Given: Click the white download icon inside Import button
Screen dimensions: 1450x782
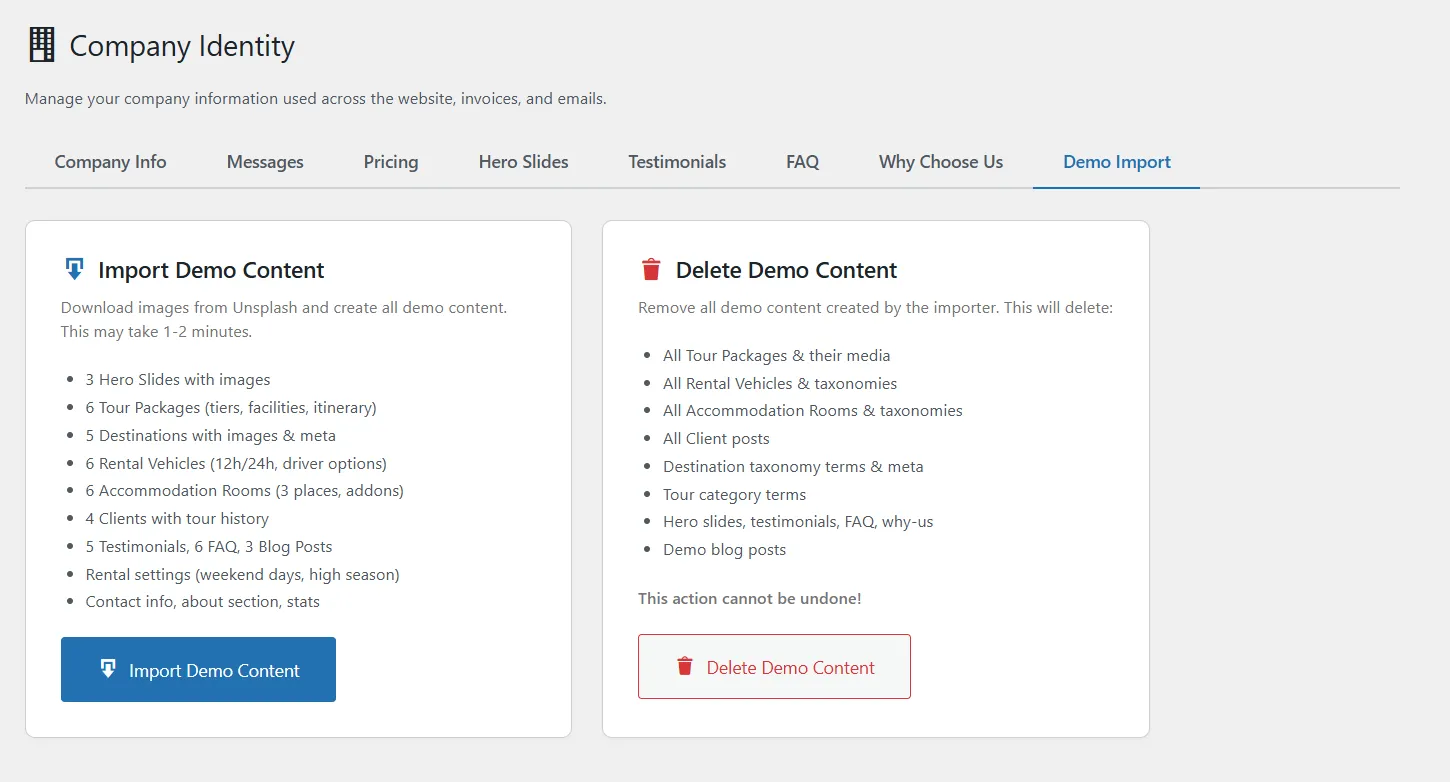Looking at the screenshot, I should (108, 669).
